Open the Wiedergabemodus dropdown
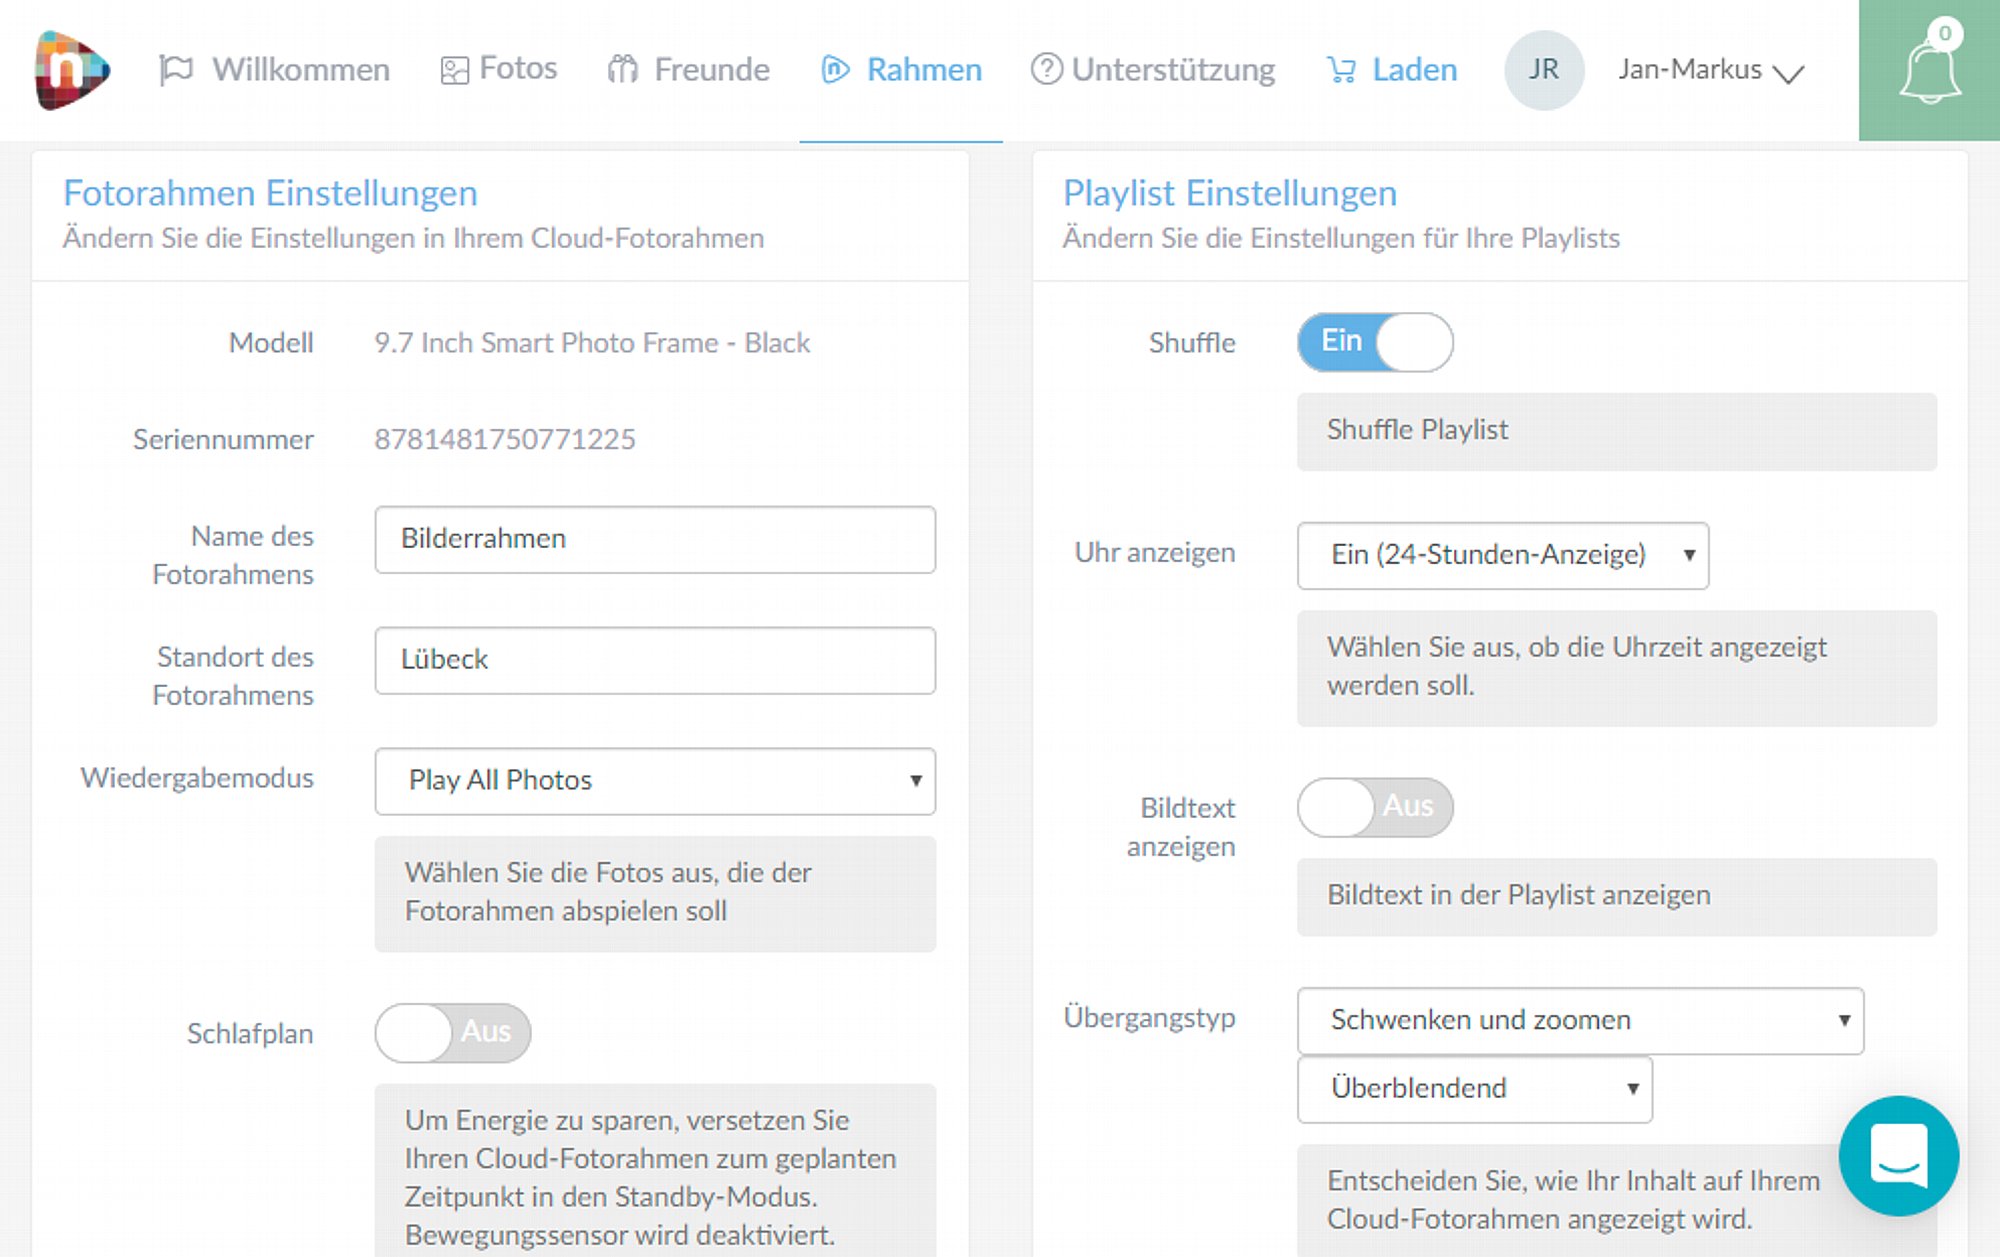 click(x=655, y=781)
